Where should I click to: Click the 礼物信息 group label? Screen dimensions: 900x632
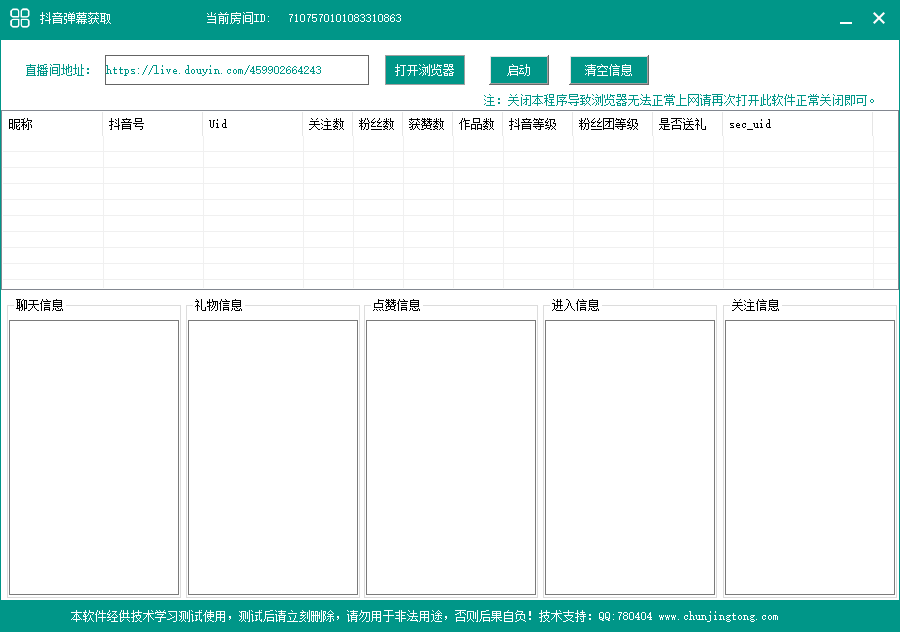(218, 305)
